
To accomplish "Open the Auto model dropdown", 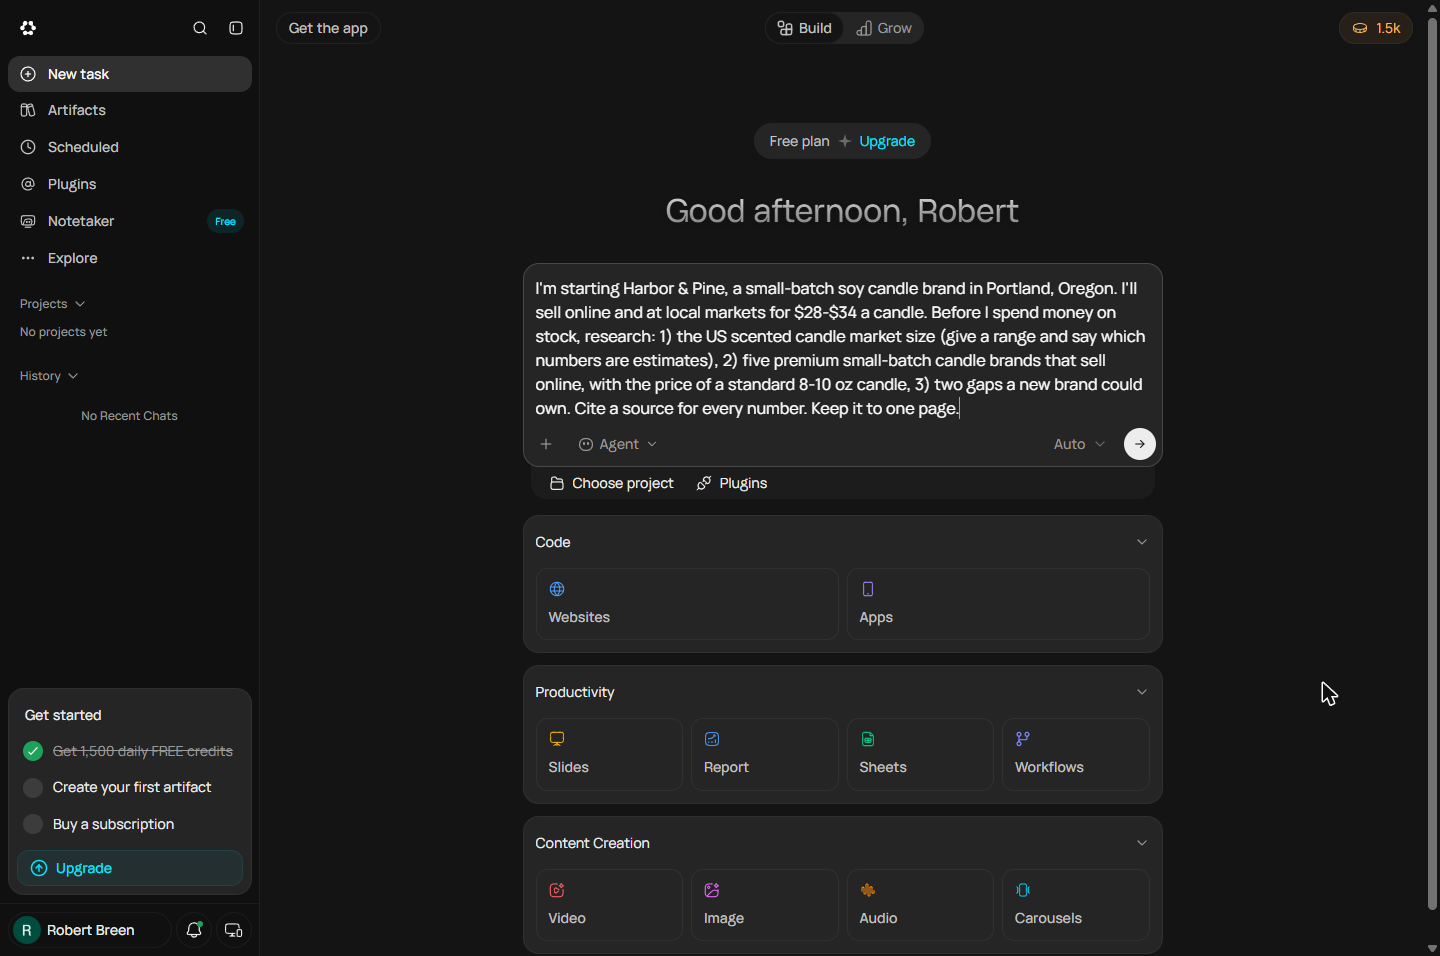I will [x=1079, y=444].
